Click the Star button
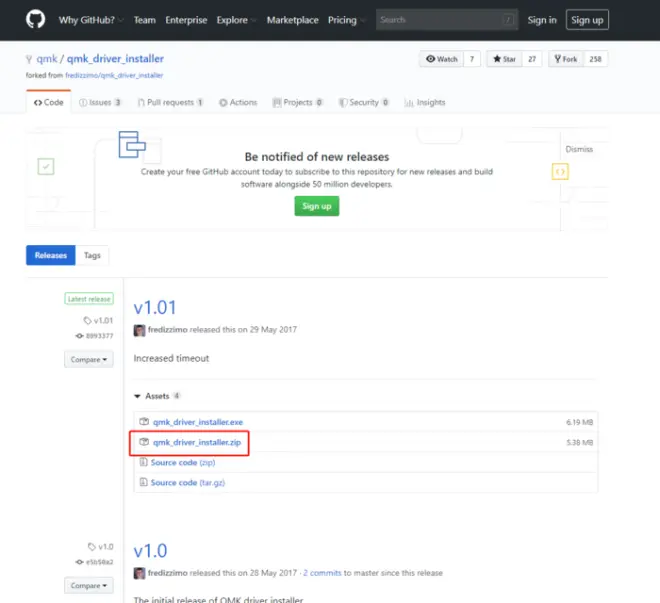Screen dimensions: 660x603 504,59
